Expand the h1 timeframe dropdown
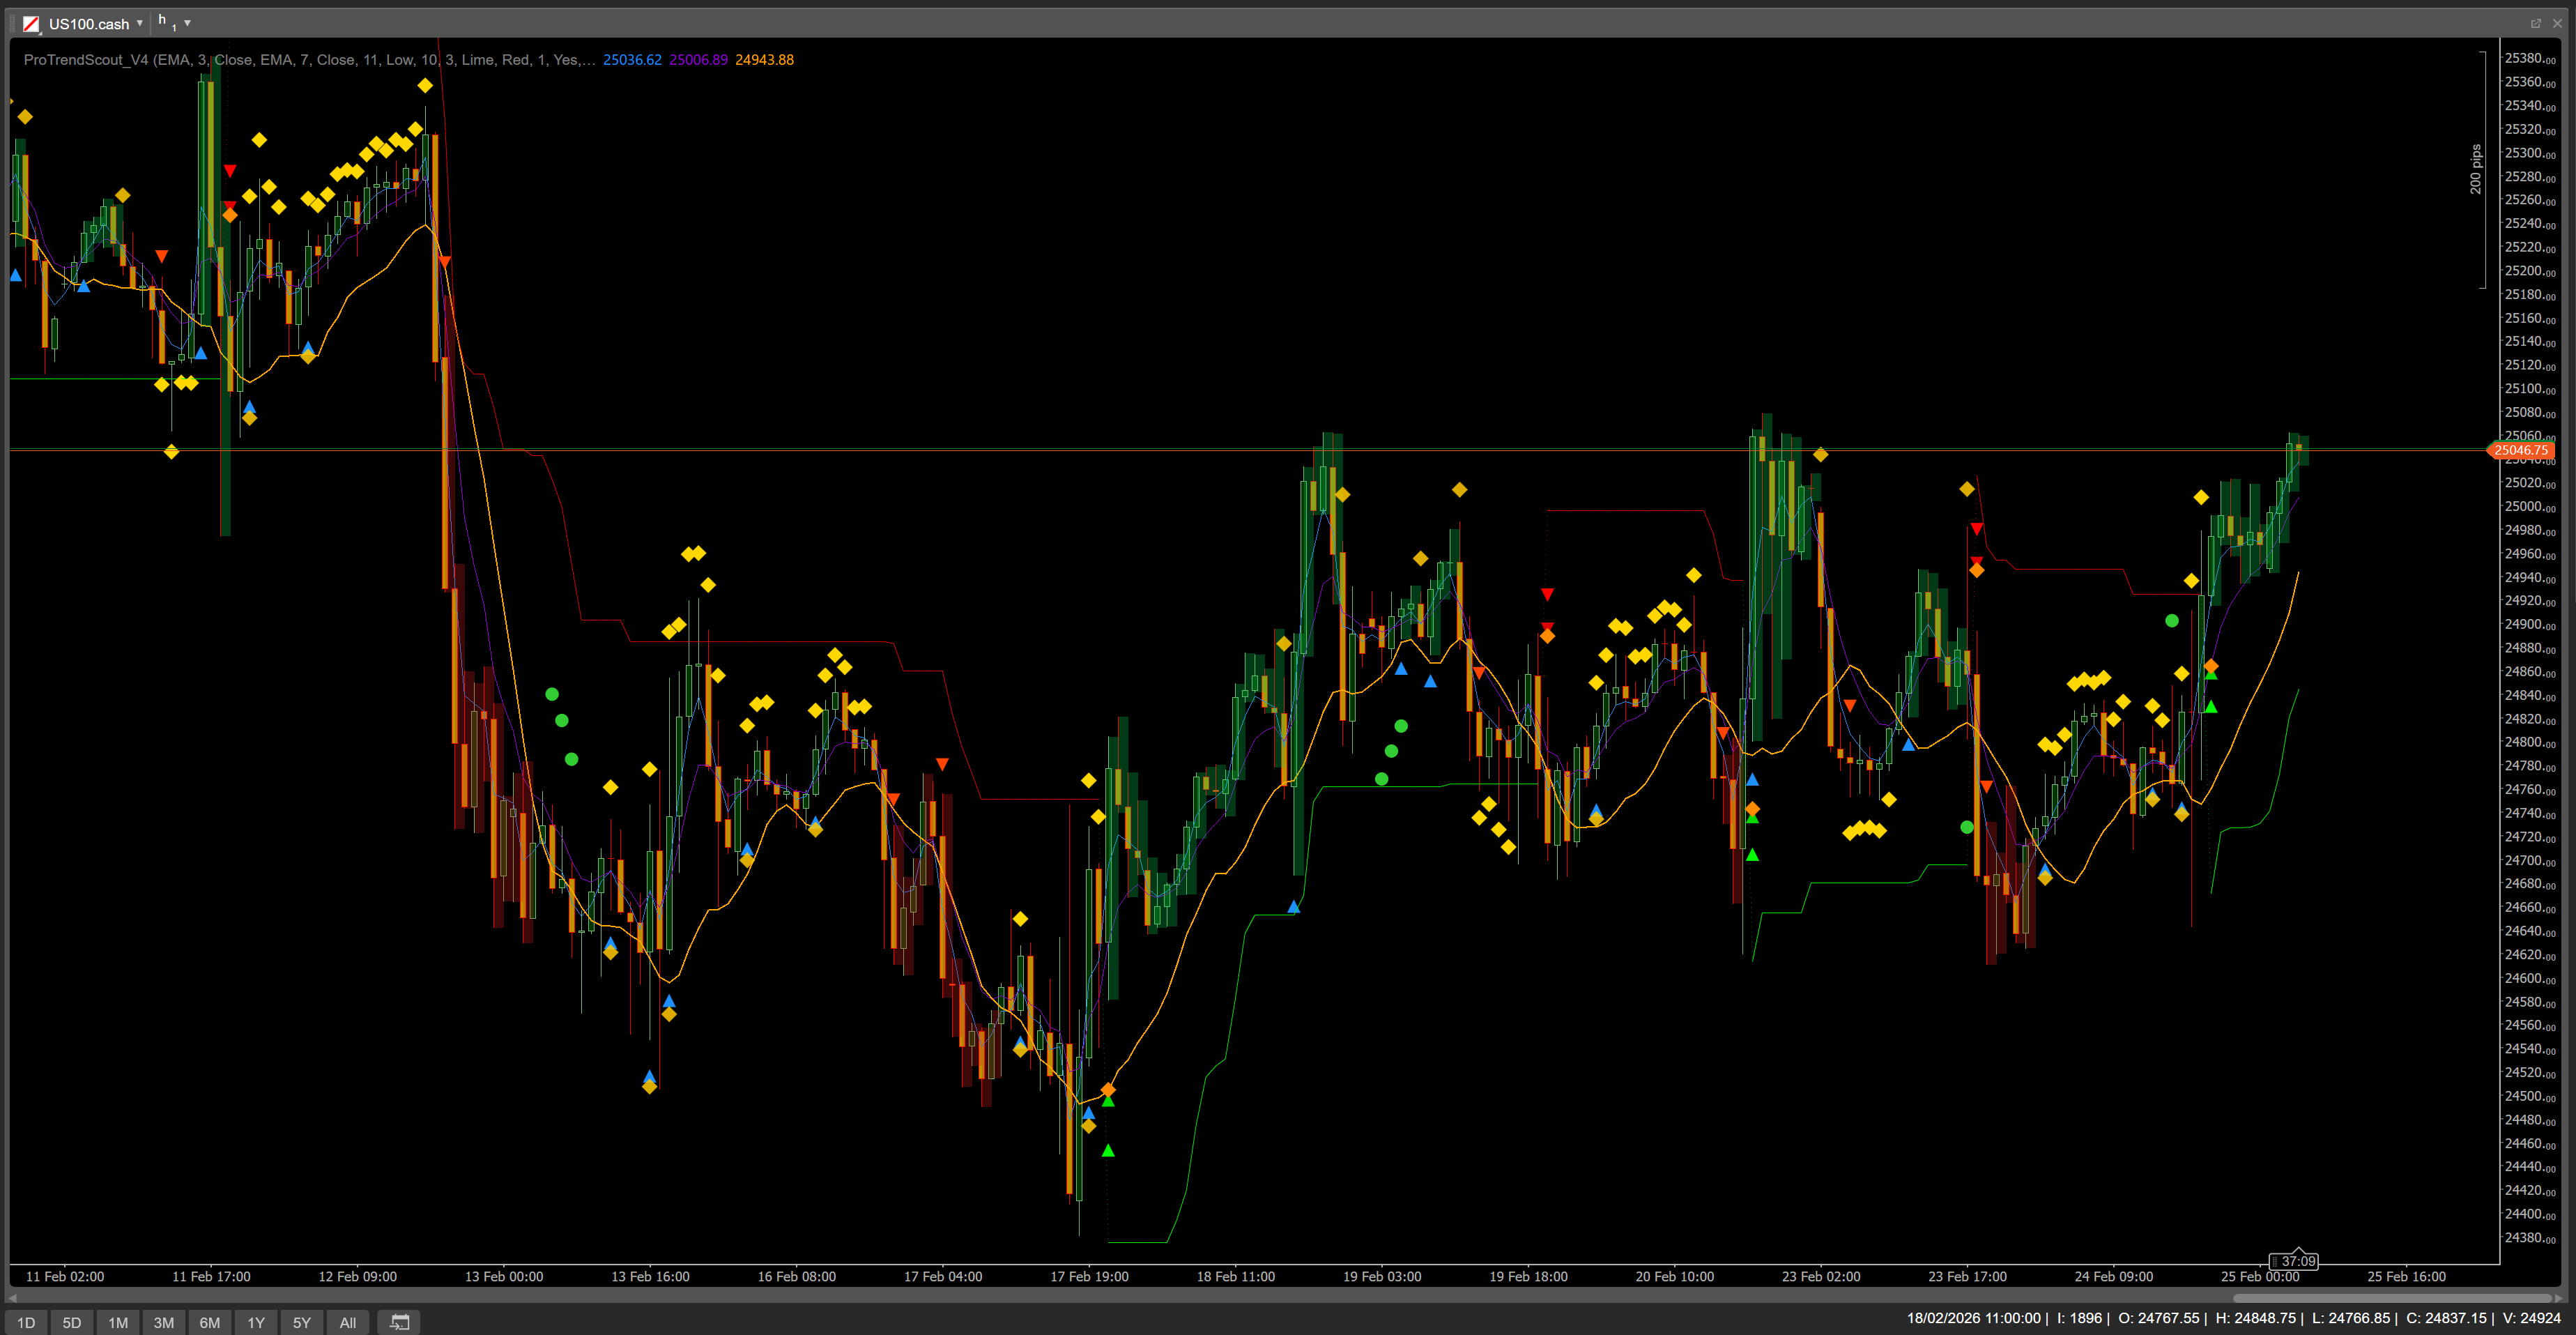Screen dimensions: 2576x1335 (x=187, y=23)
